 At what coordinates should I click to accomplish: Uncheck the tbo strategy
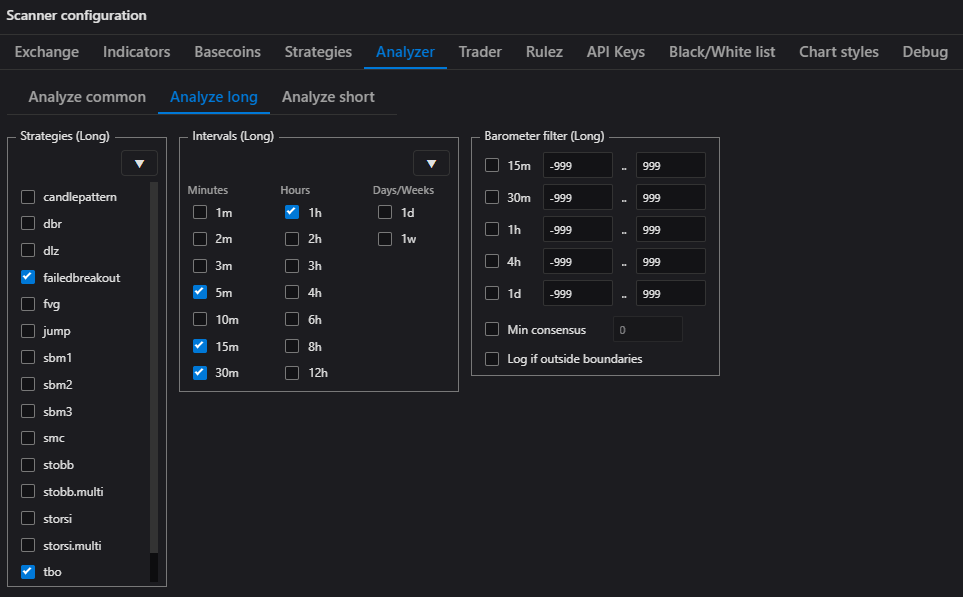28,572
